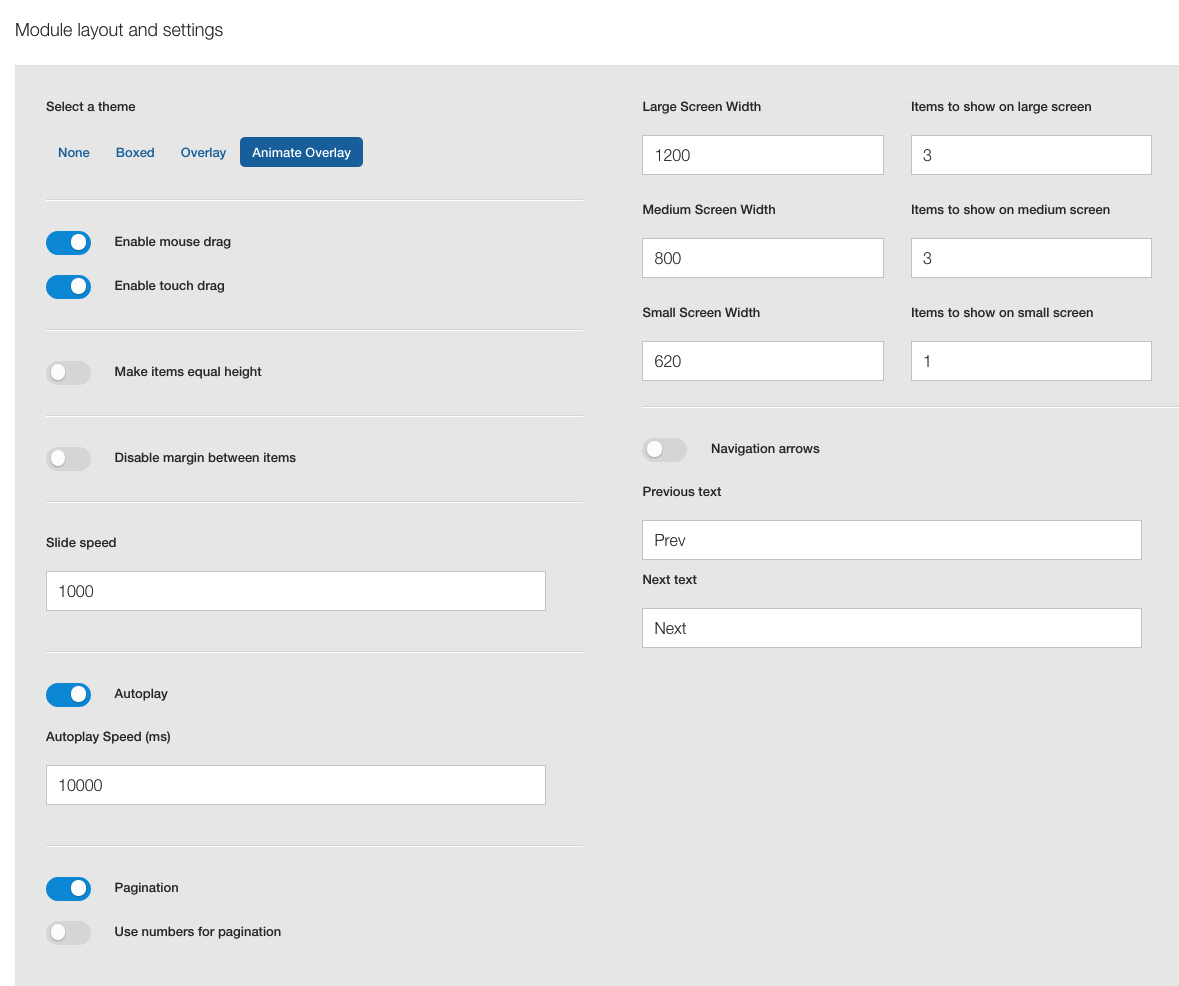1179x986 pixels.
Task: Click the "Navigation arrows" label
Action: click(765, 448)
